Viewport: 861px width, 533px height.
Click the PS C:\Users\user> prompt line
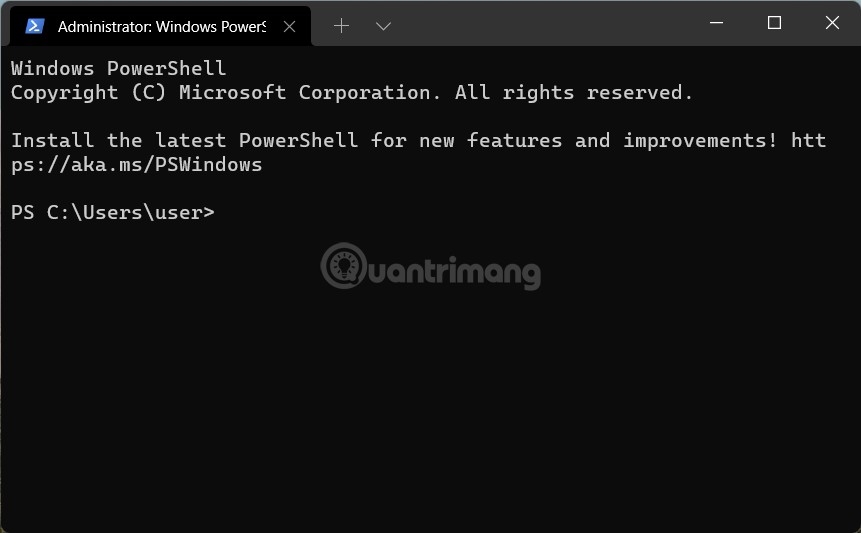(x=112, y=212)
